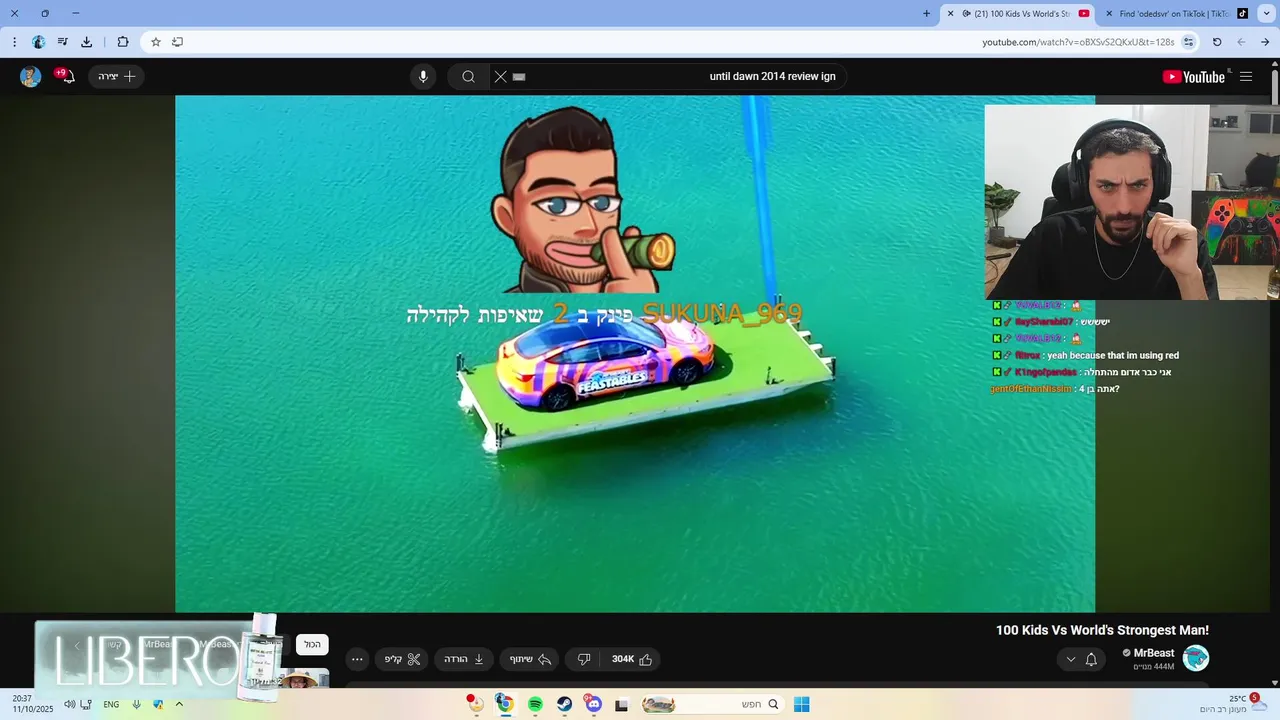Open site information icon in address bar
This screenshot has width=1280, height=720.
[x=1188, y=42]
